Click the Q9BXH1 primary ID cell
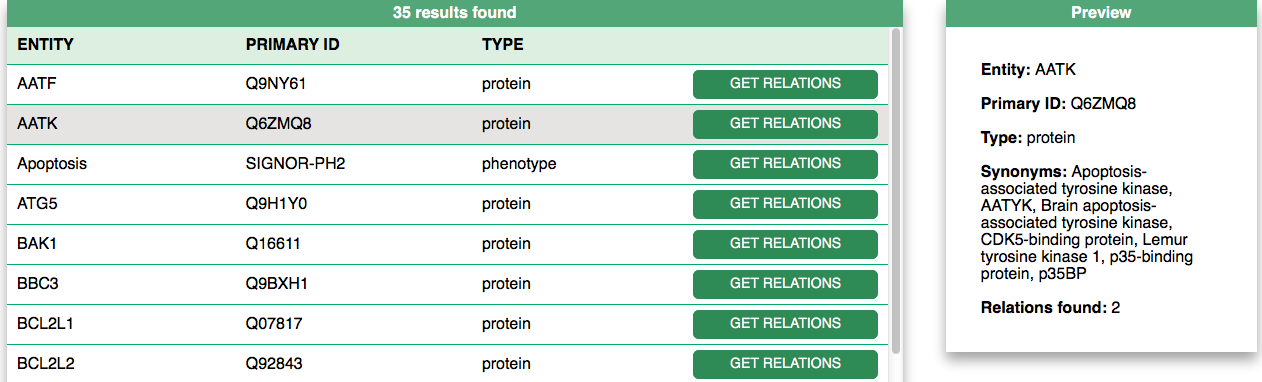The image size is (1262, 382). pos(277,284)
